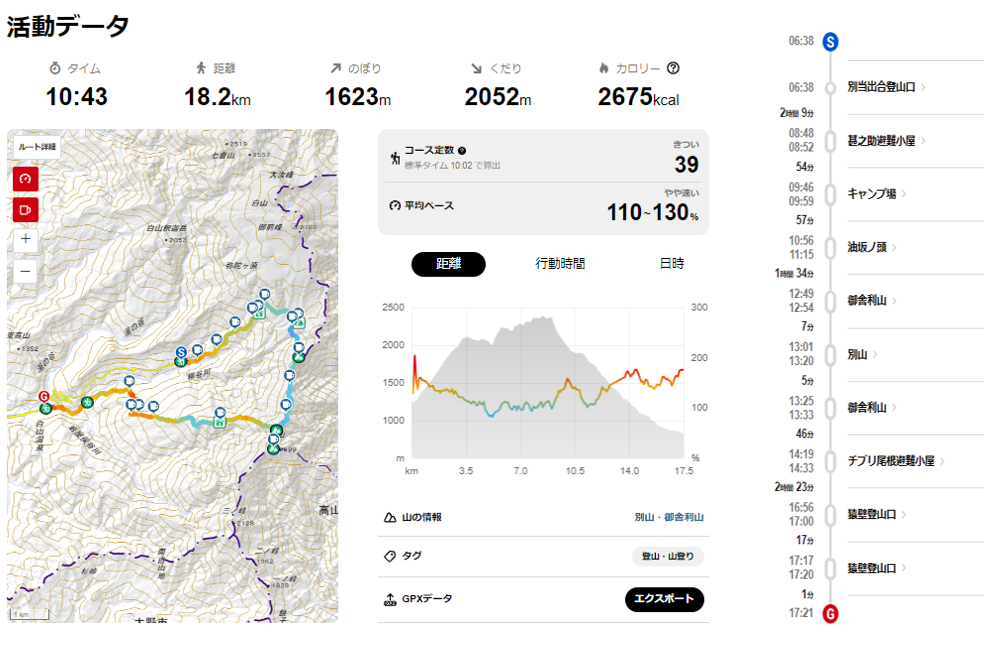
Task: Zoom out the map with minus button
Action: click(x=25, y=272)
